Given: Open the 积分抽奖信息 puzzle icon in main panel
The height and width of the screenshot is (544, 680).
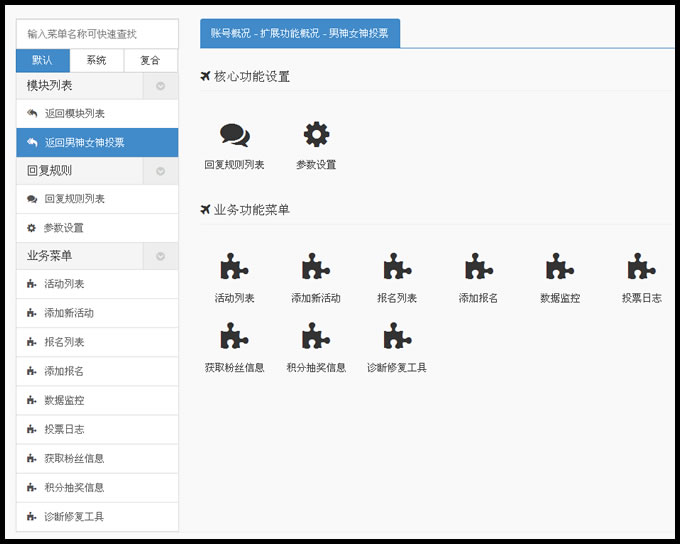Looking at the screenshot, I should click(x=316, y=336).
